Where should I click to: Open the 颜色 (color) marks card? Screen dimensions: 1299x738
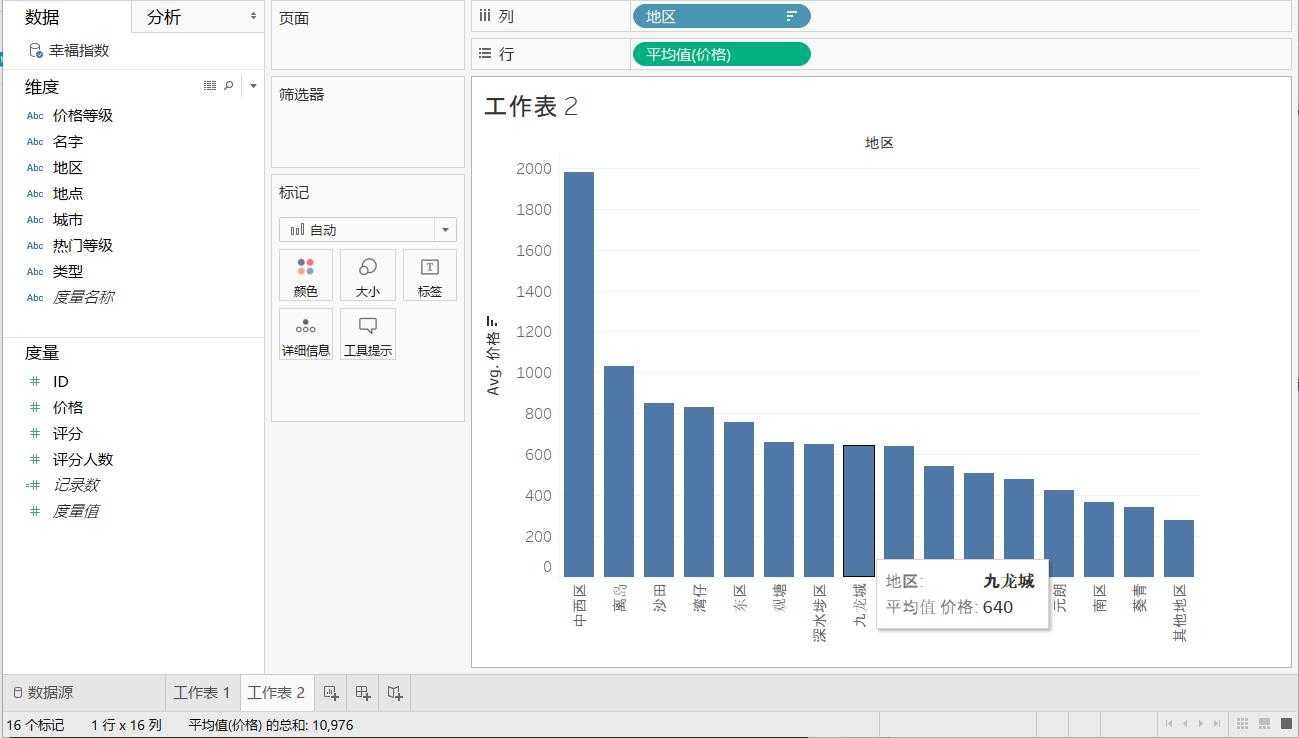[x=306, y=275]
